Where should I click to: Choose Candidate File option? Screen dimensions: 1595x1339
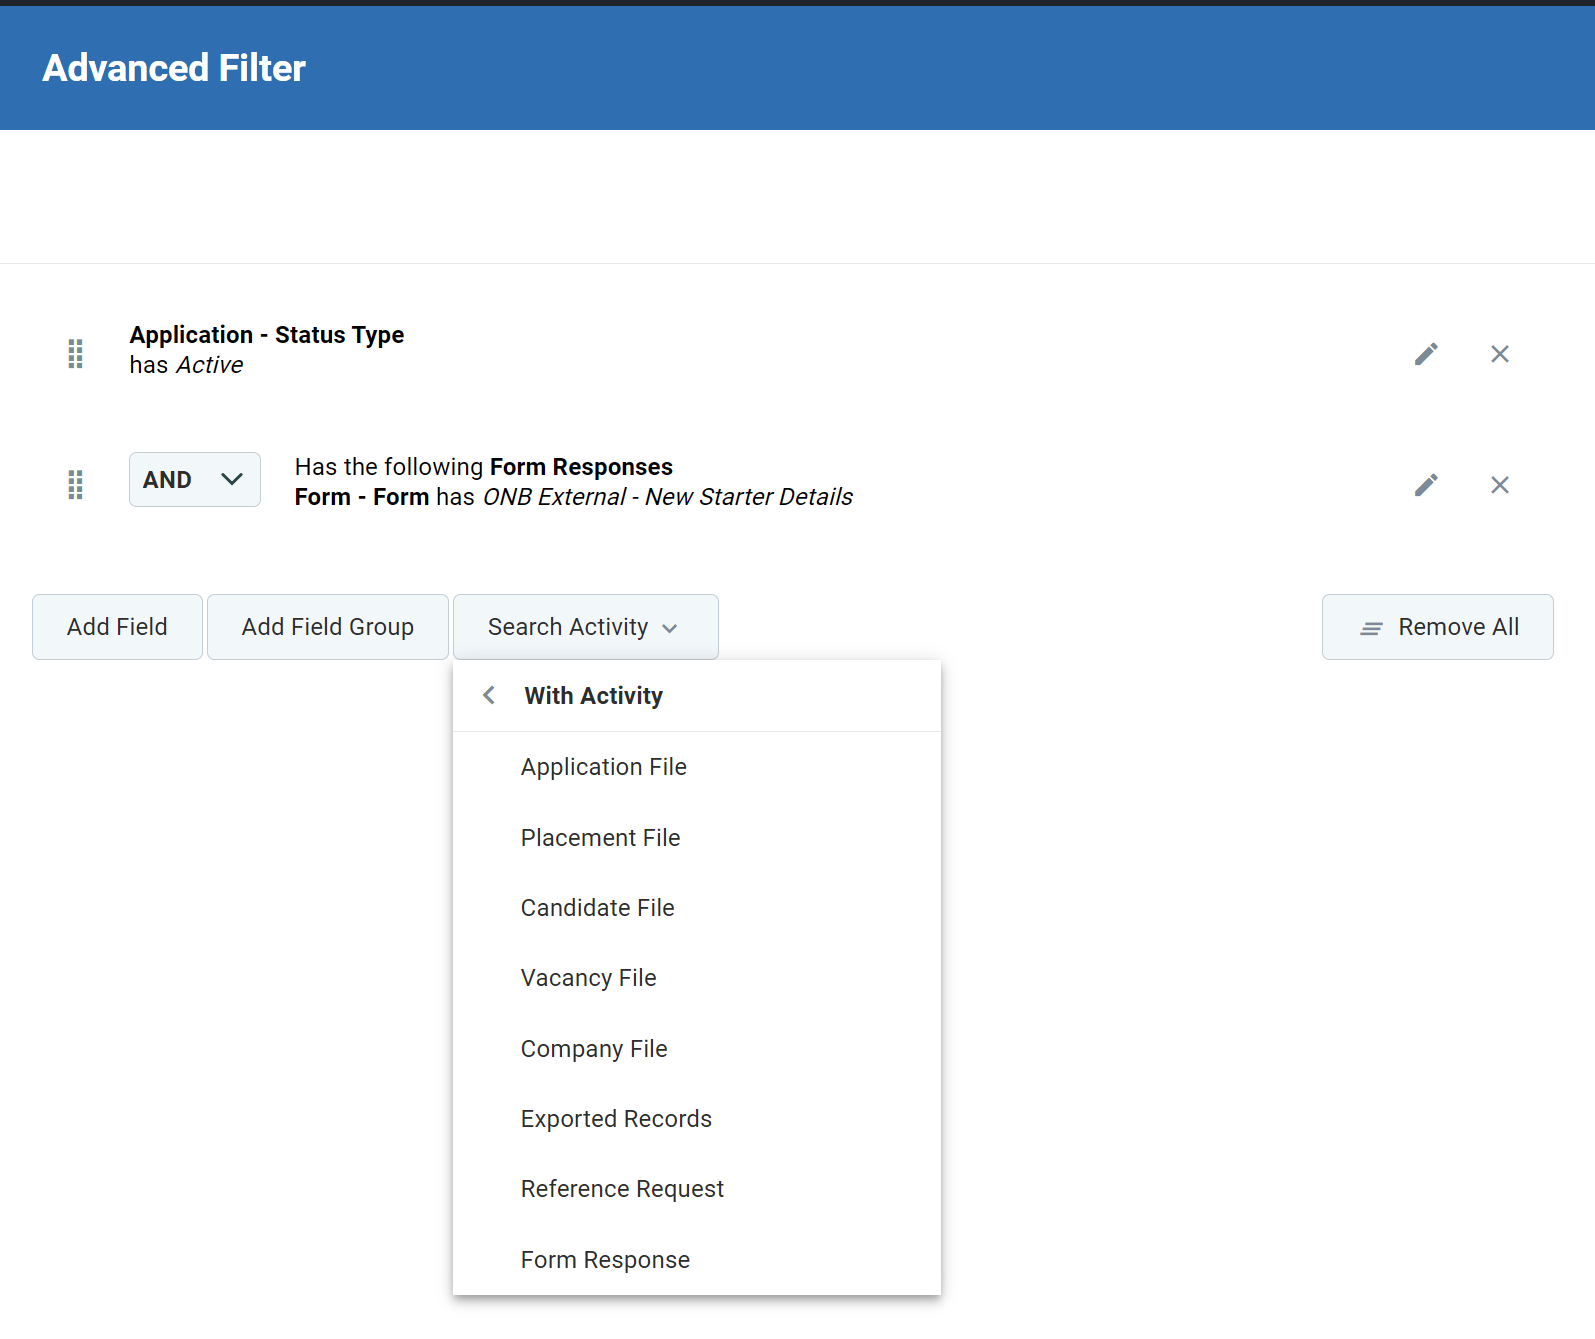tap(697, 908)
